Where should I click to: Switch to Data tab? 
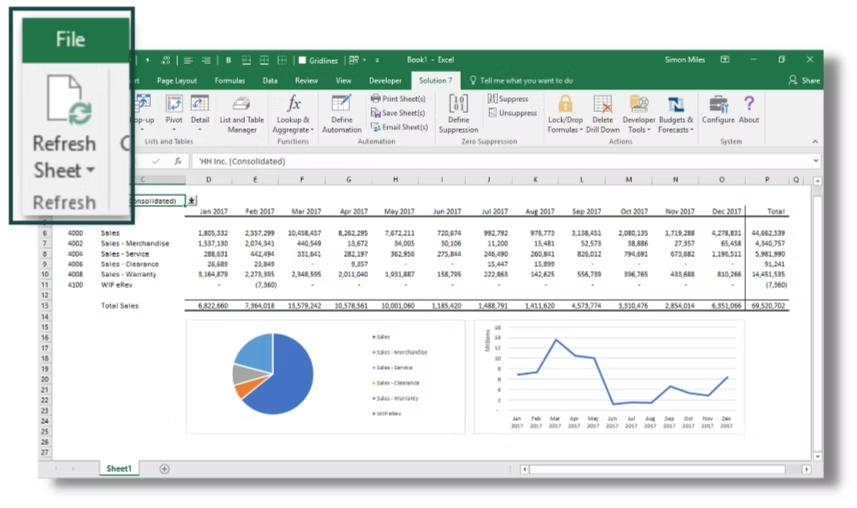pyautogui.click(x=270, y=80)
